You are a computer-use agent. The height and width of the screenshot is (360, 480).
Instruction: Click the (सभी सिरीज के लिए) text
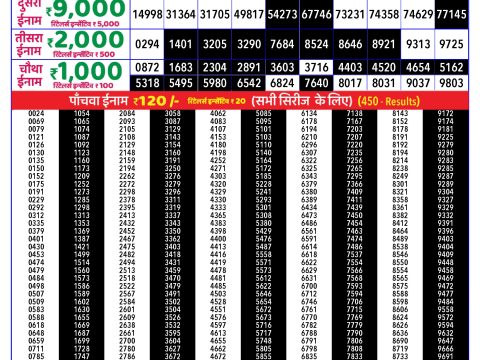pos(302,101)
